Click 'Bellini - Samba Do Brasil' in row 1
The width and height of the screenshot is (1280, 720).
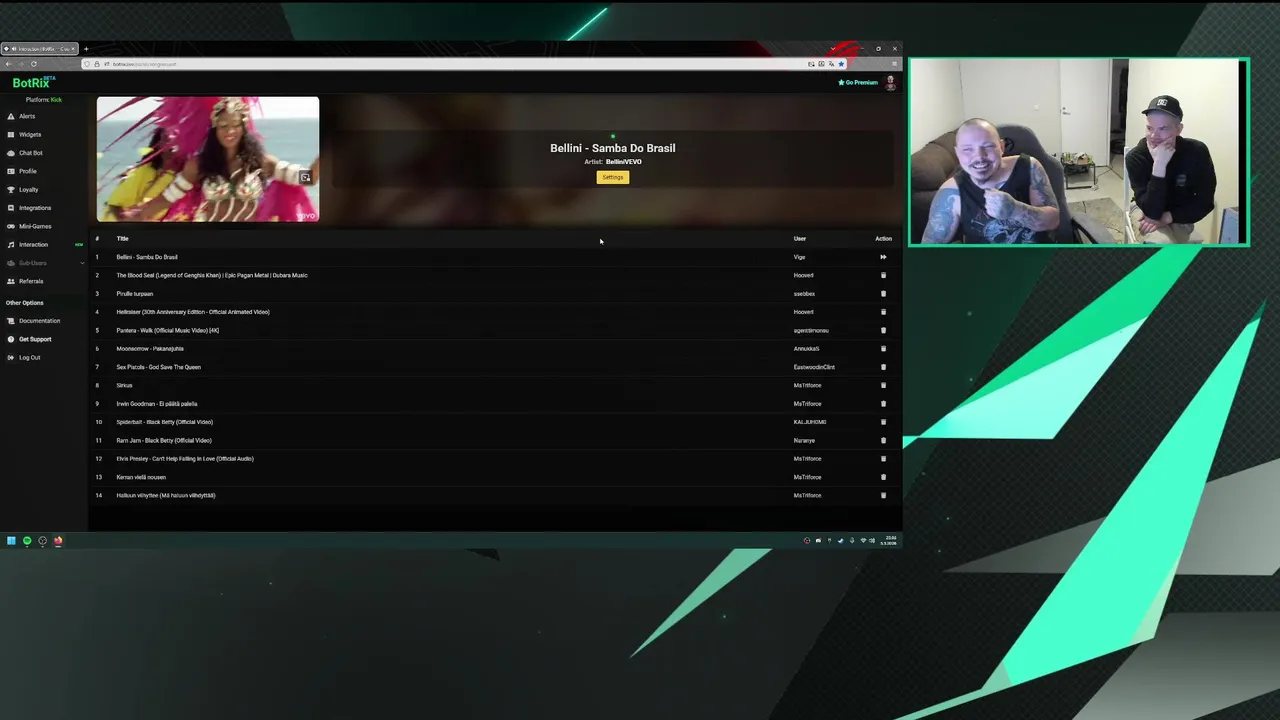(x=147, y=257)
